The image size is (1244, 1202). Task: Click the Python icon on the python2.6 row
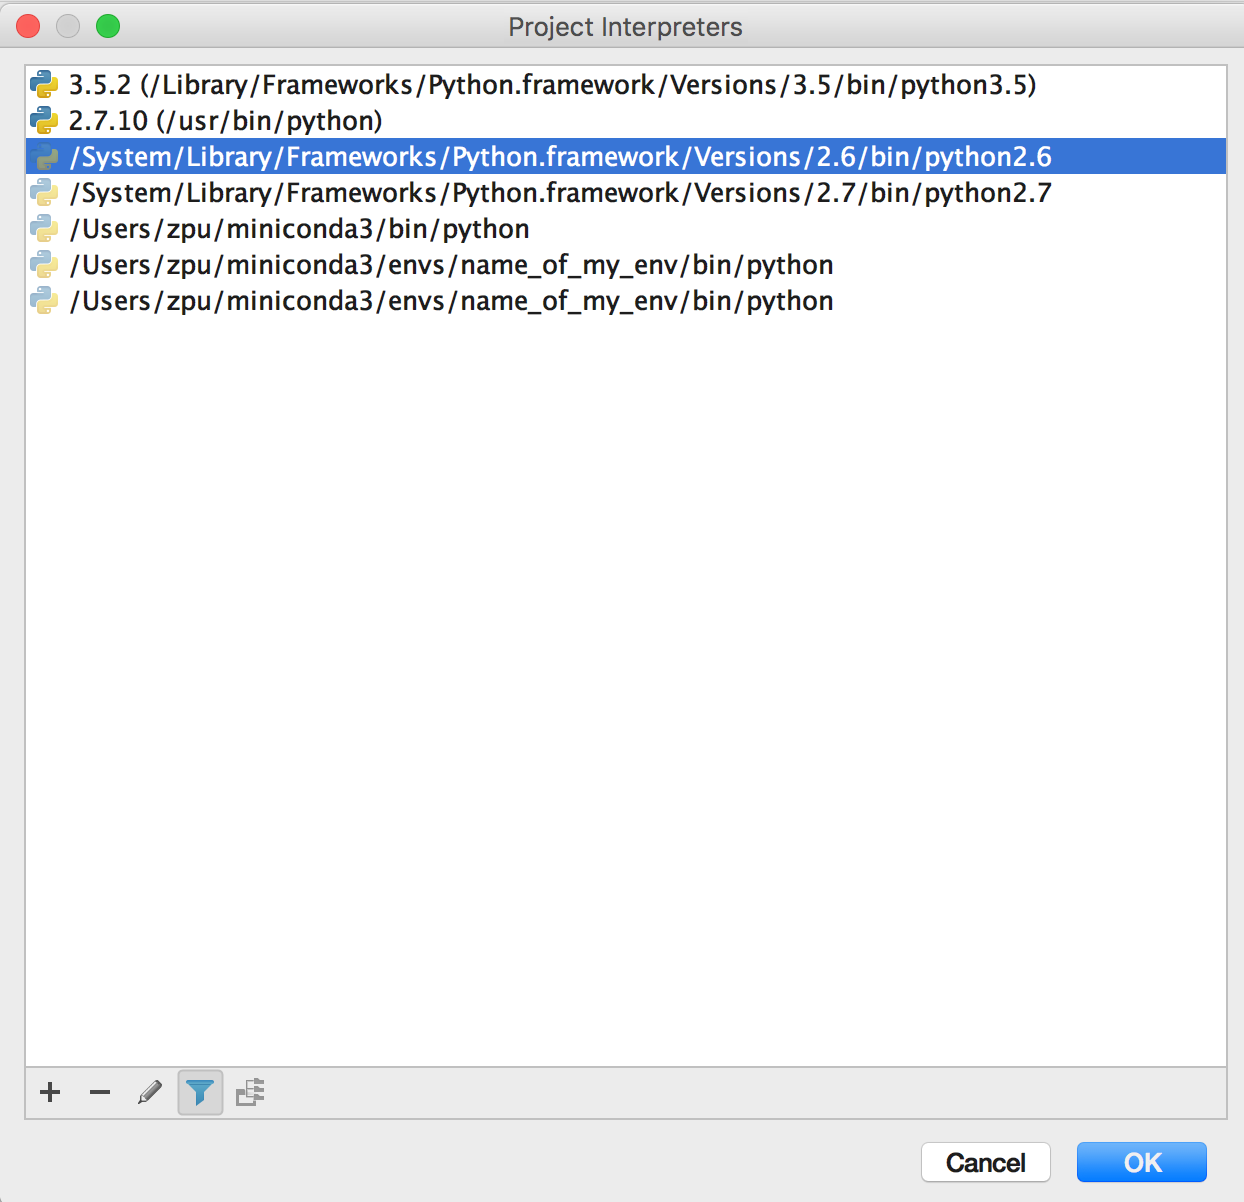(x=44, y=156)
